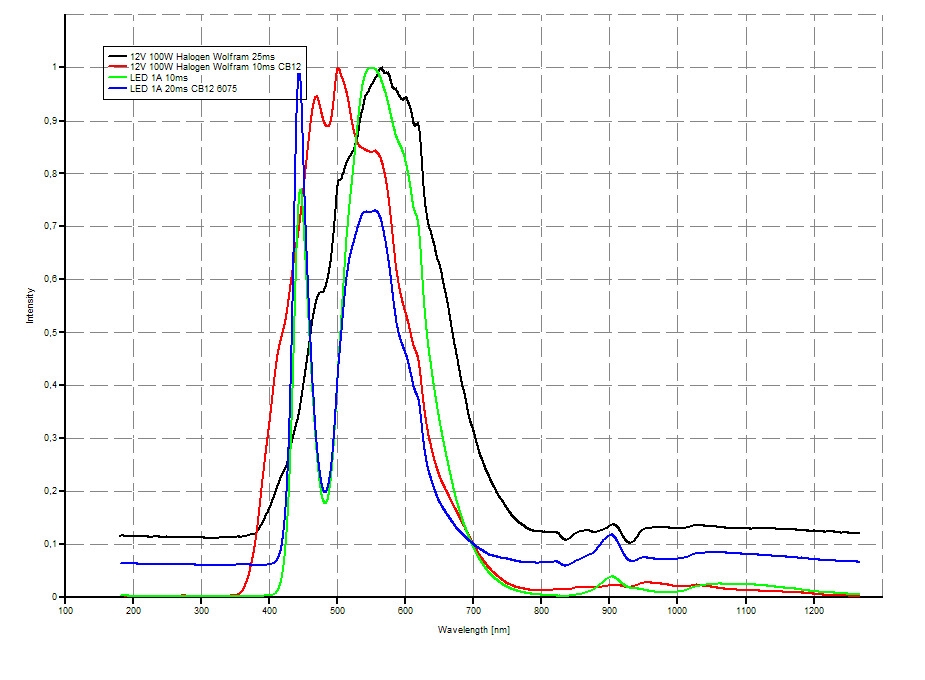Click the red line sample in the legend
Image resolution: width=925 pixels, height=680 pixels.
119,68
